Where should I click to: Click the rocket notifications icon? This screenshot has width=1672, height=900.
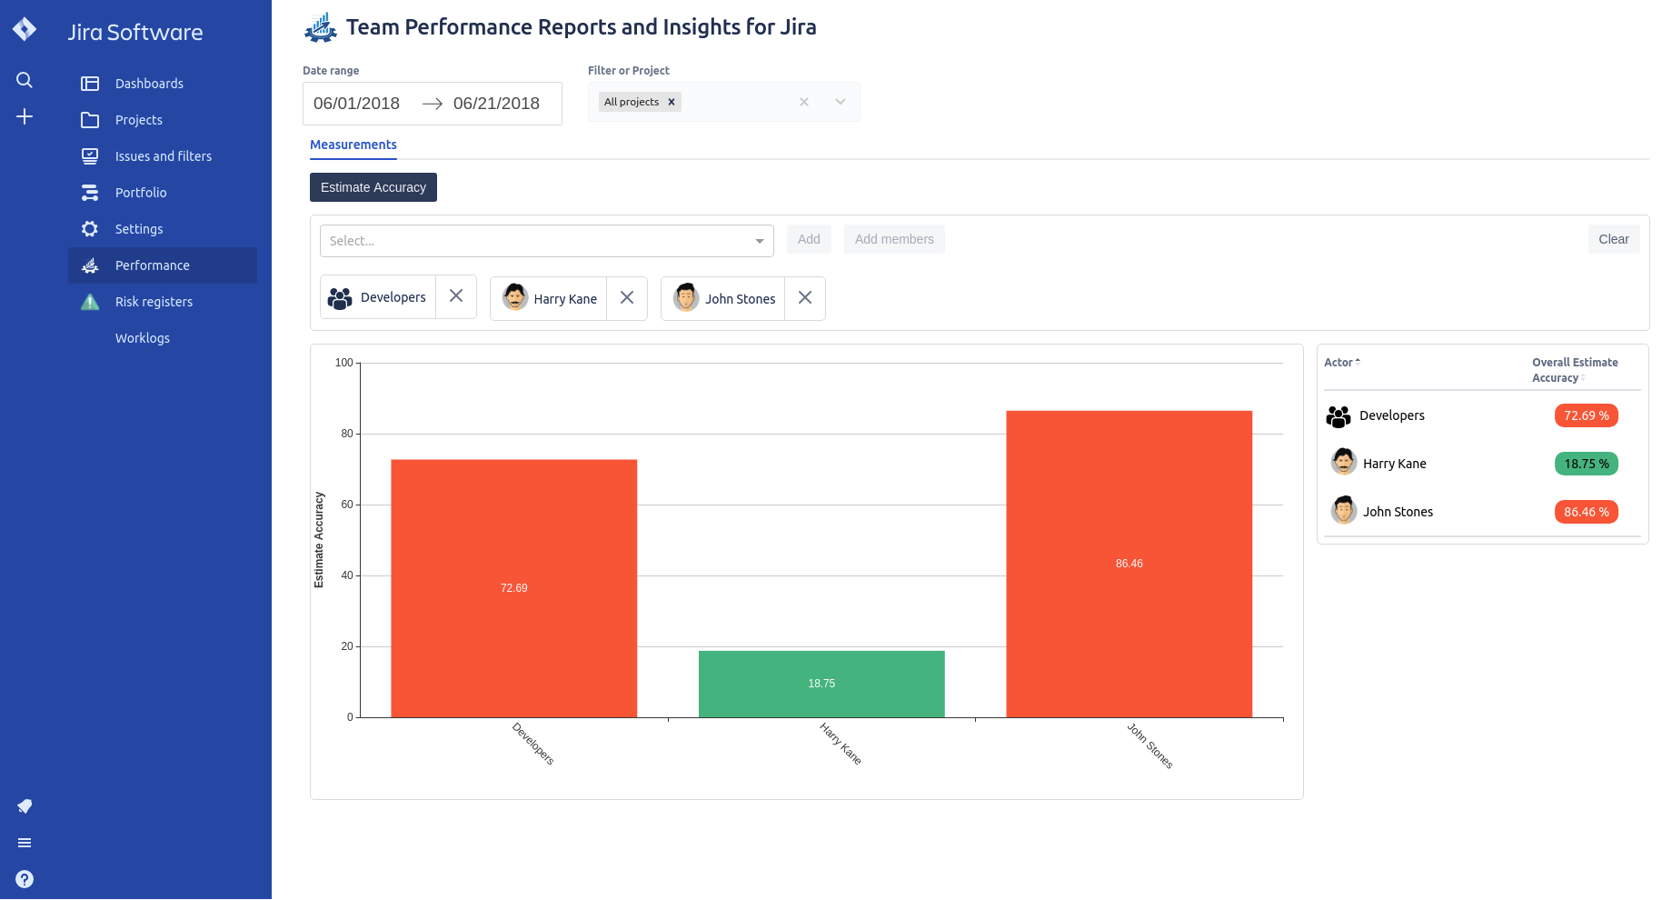[x=25, y=806]
